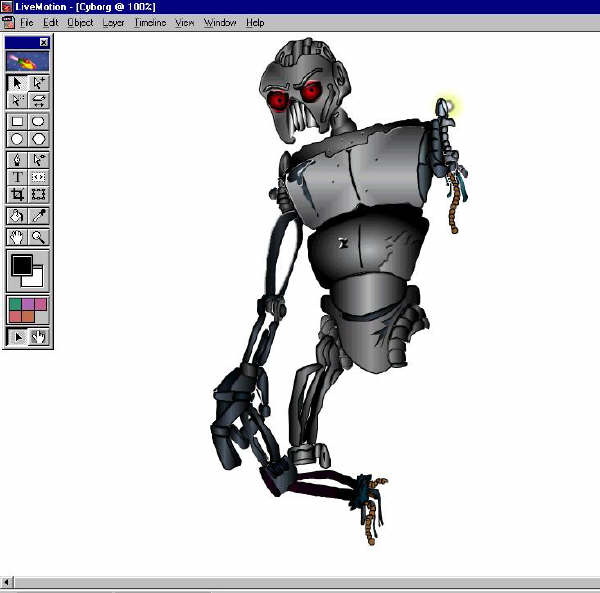
Task: Open the Timeline menu
Action: 150,22
